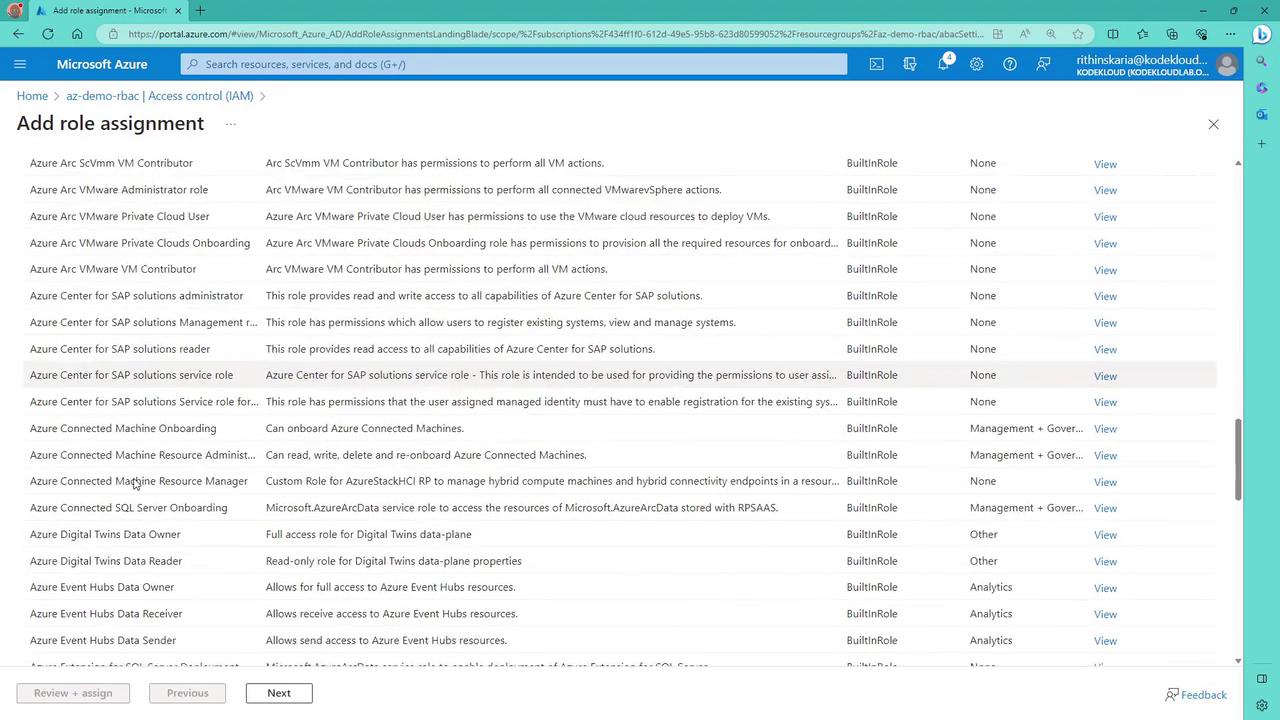Viewport: 1280px width, 720px height.
Task: Click the role list vertical scrollbar thumb
Action: 1237,460
